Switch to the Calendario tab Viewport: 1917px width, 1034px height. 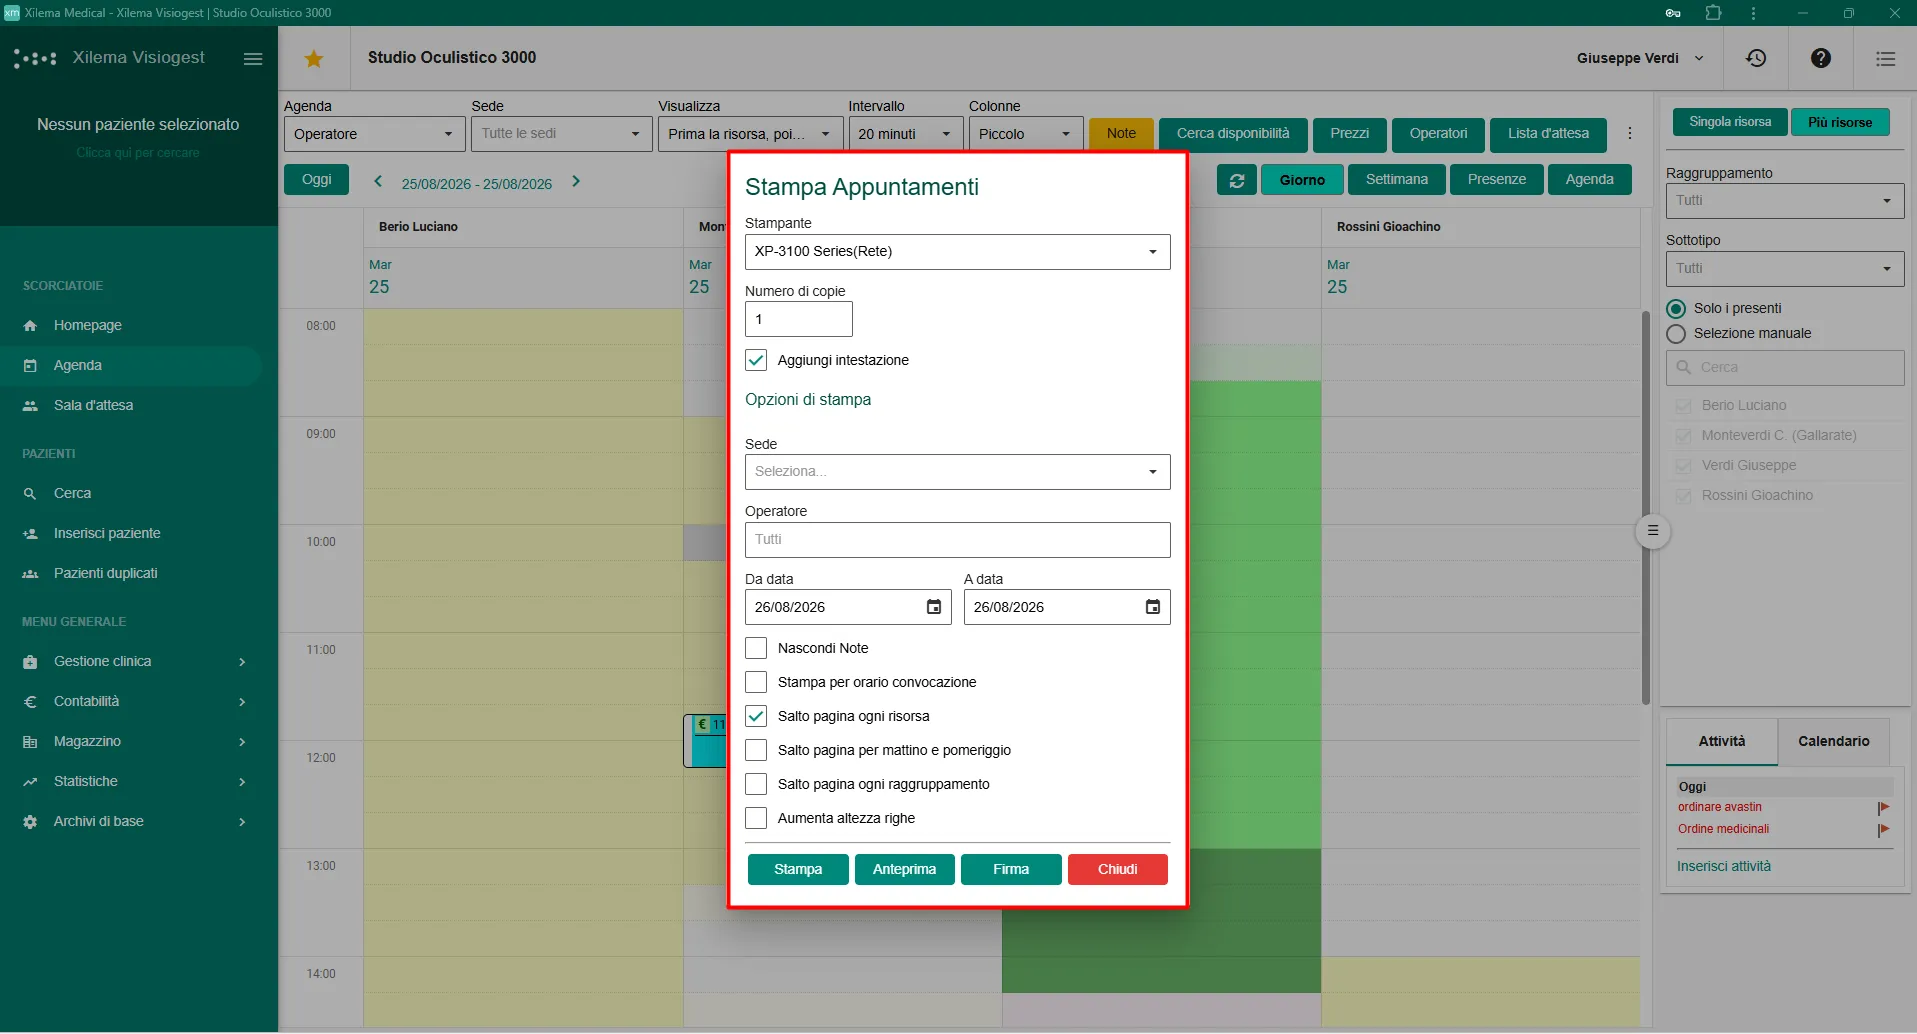(1833, 742)
